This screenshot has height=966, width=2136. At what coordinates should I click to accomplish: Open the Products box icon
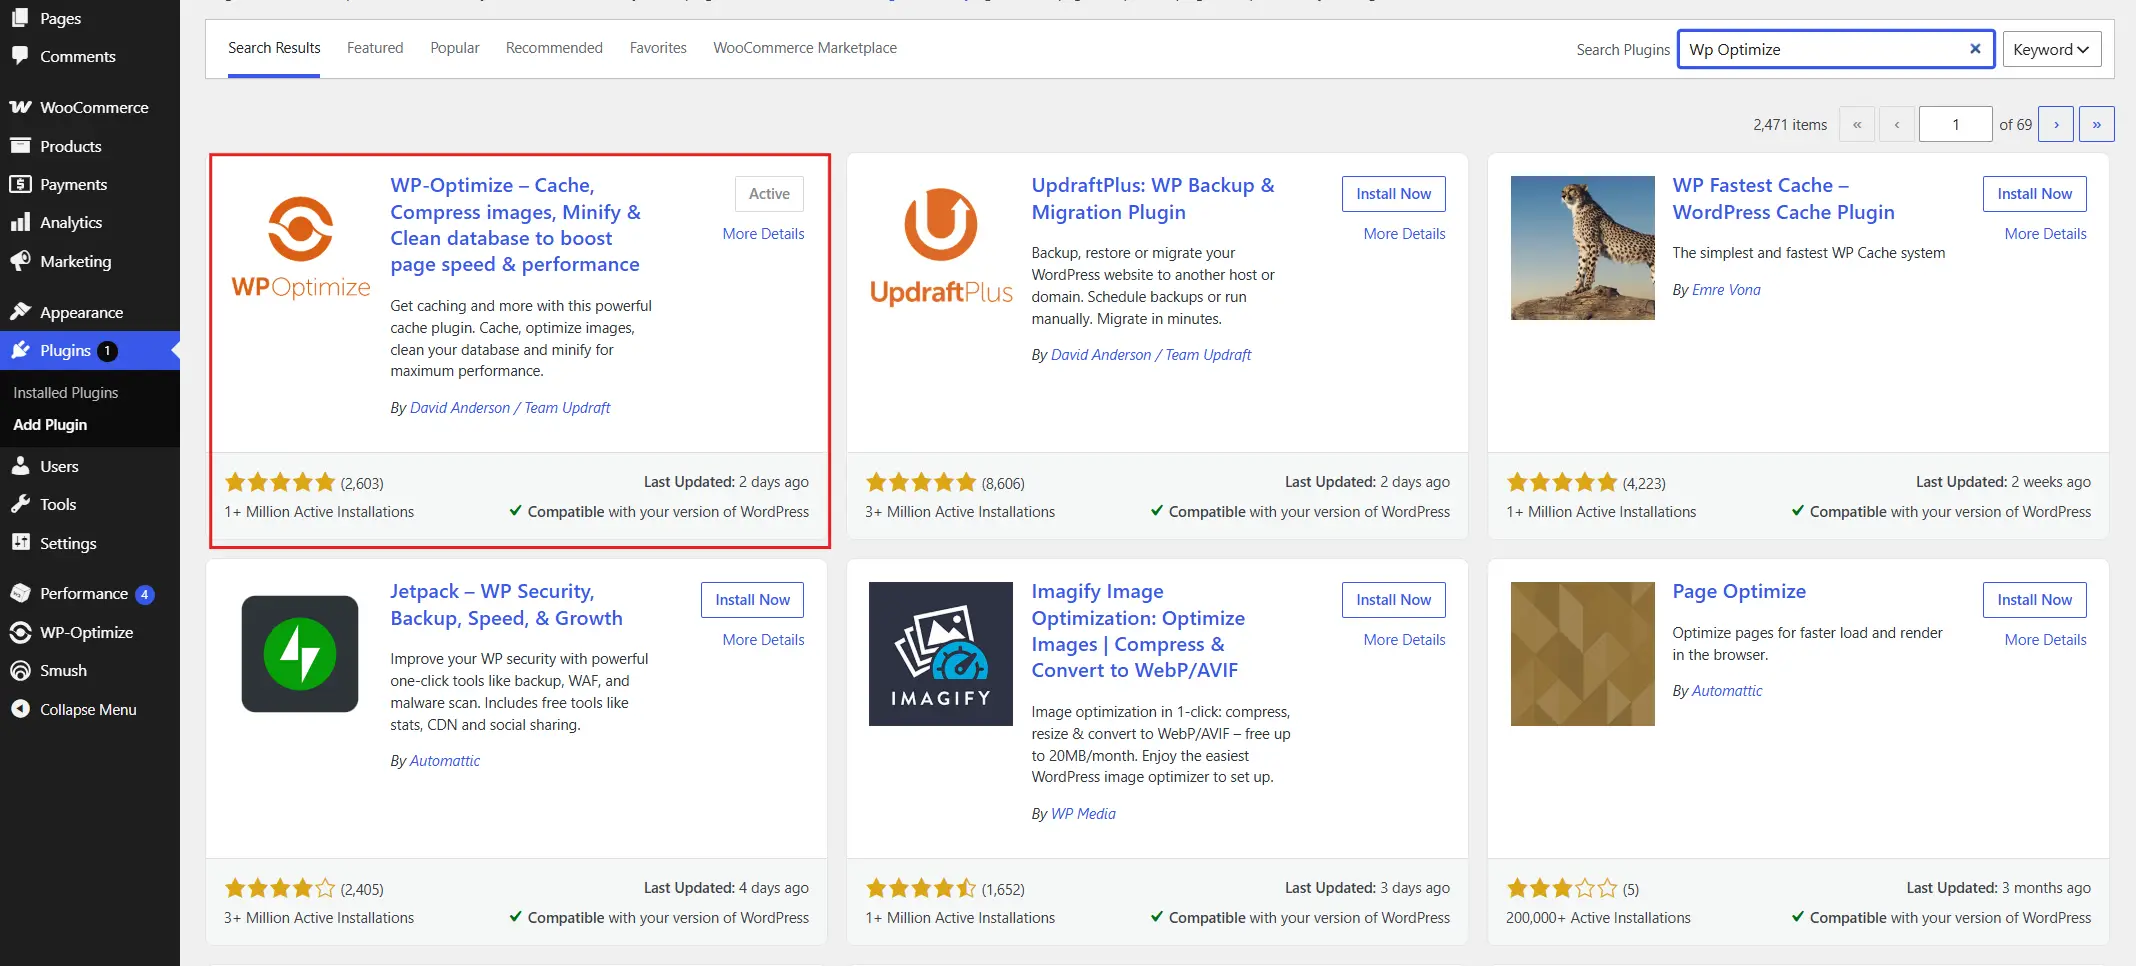(x=20, y=146)
